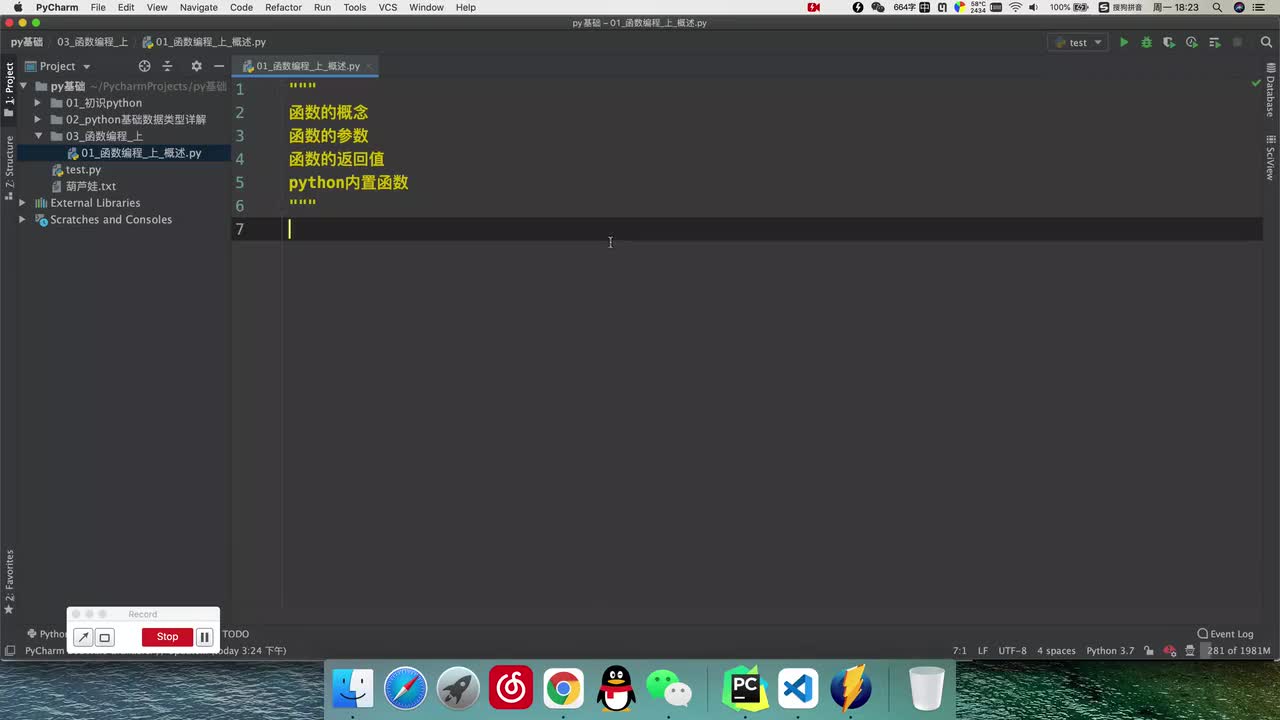Viewport: 1280px width, 720px height.
Task: Click the Concurrency Diagram run icon
Action: point(1215,42)
